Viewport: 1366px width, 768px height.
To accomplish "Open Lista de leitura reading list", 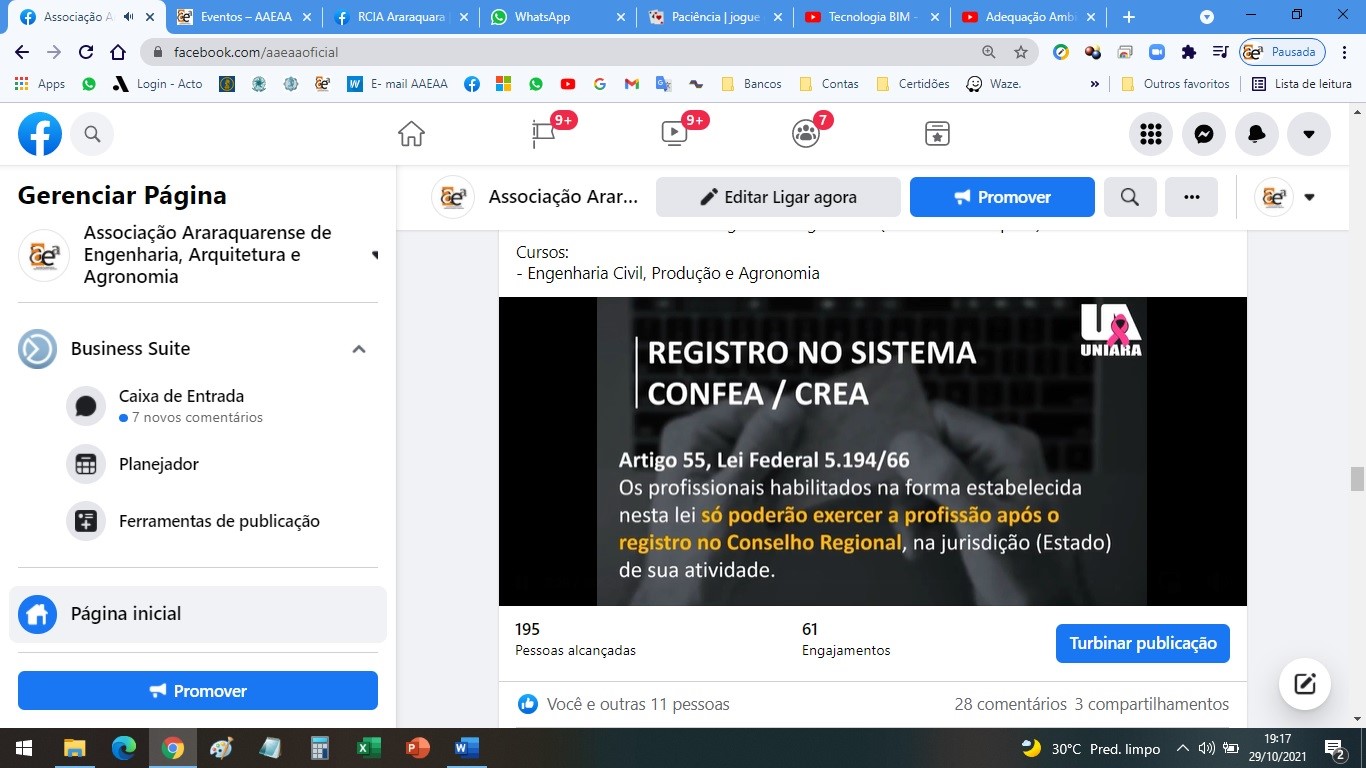I will (x=1302, y=84).
